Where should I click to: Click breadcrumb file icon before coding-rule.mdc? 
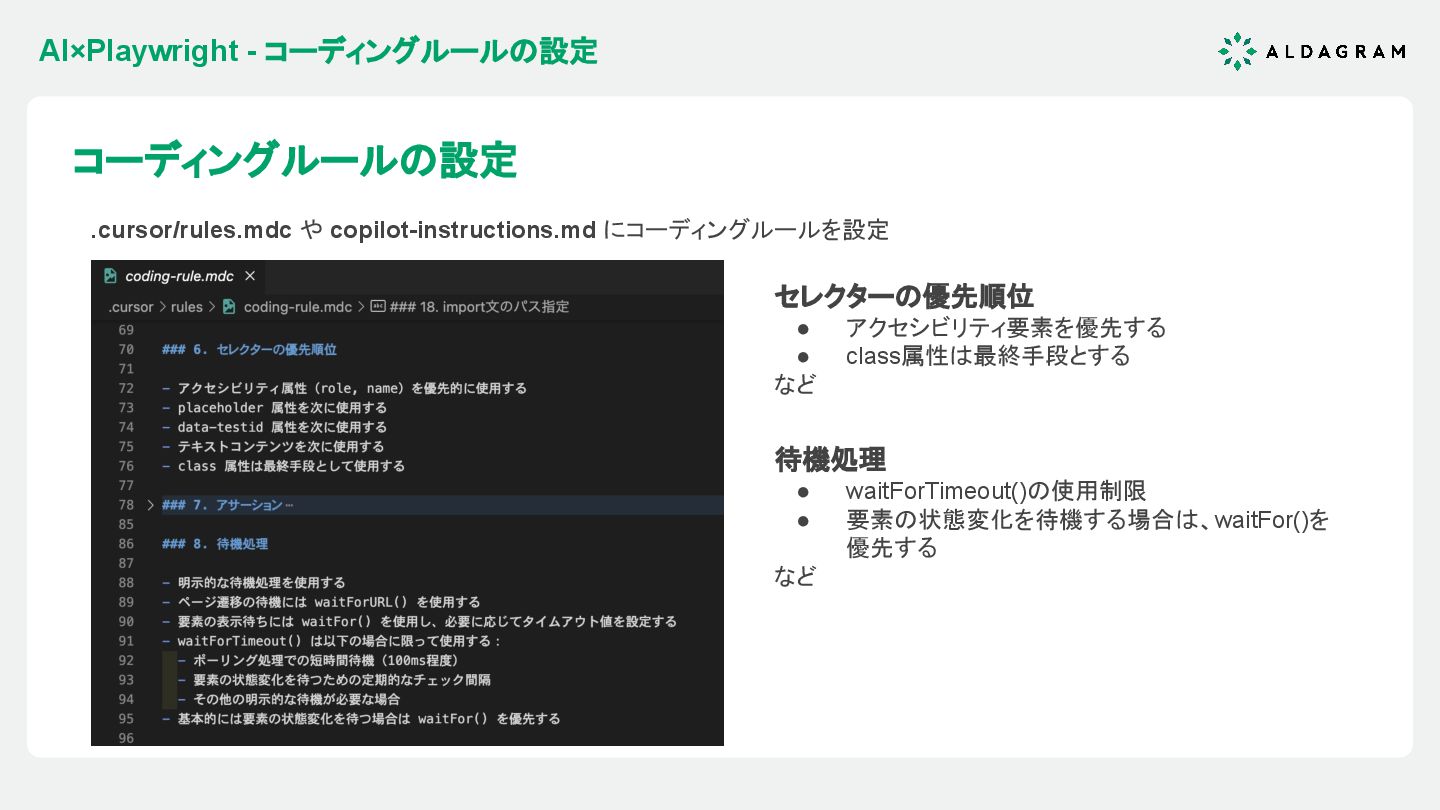[x=229, y=307]
